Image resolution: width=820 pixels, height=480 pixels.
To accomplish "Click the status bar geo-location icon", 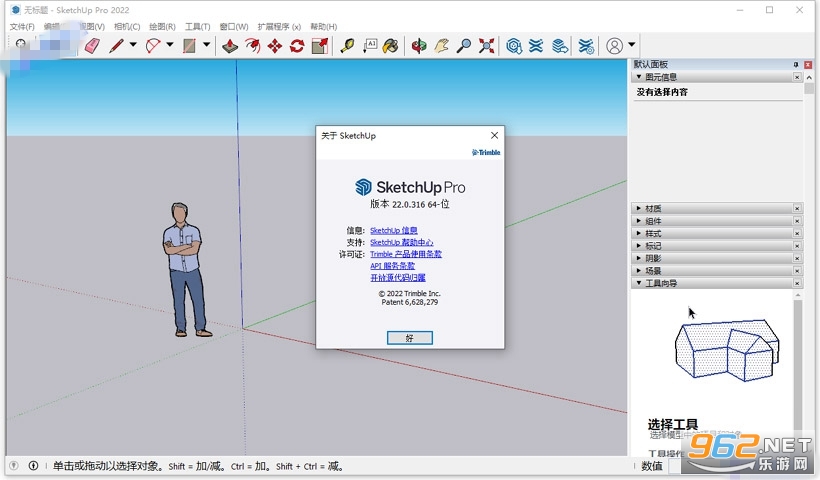I will (14, 465).
